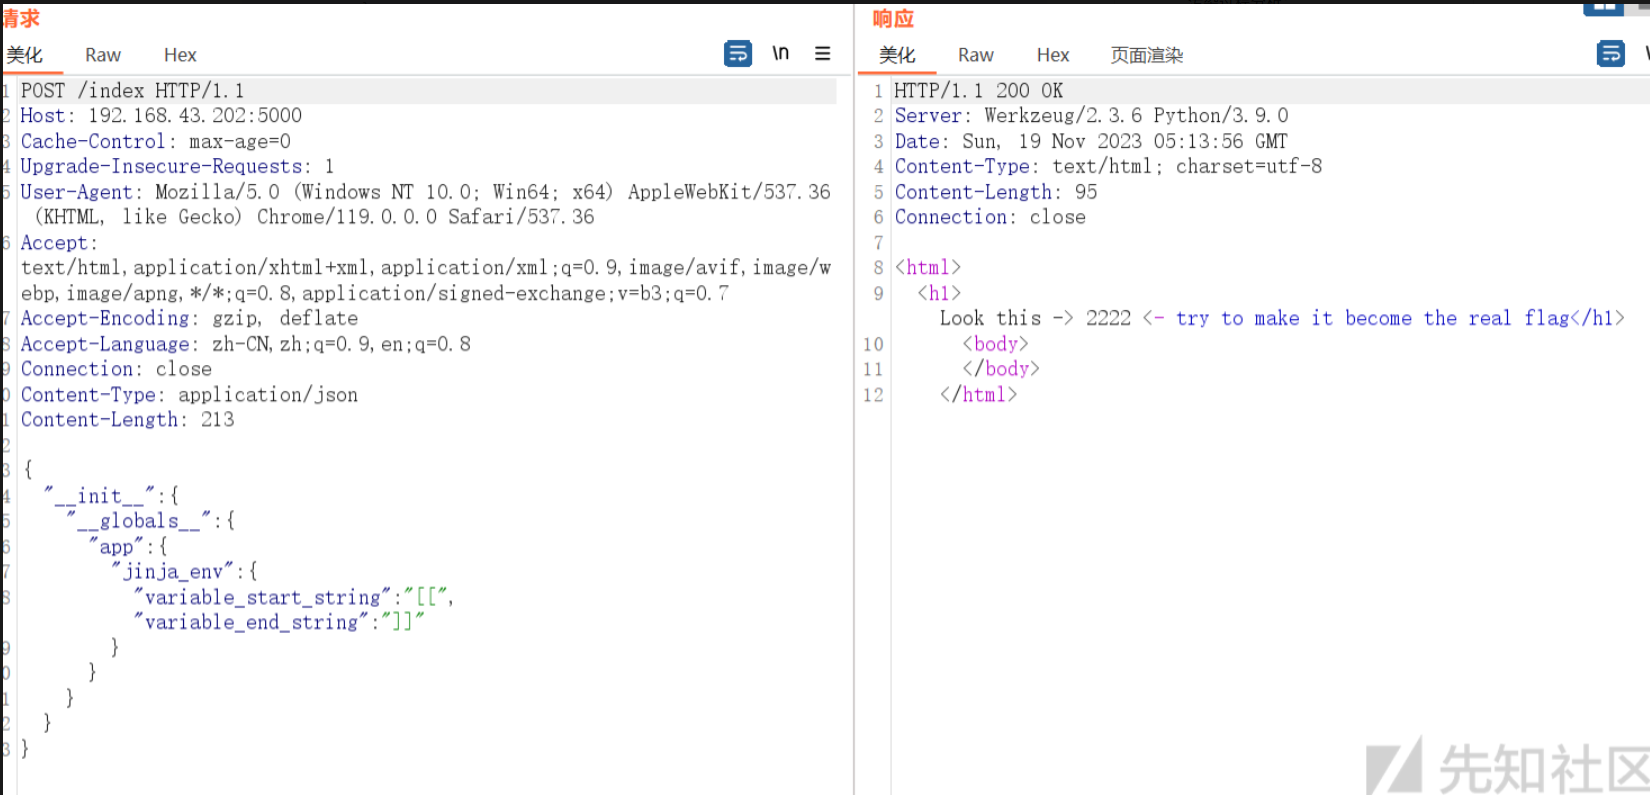Open request pane hamburger menu
Screen dimensions: 1650x795
(x=823, y=53)
